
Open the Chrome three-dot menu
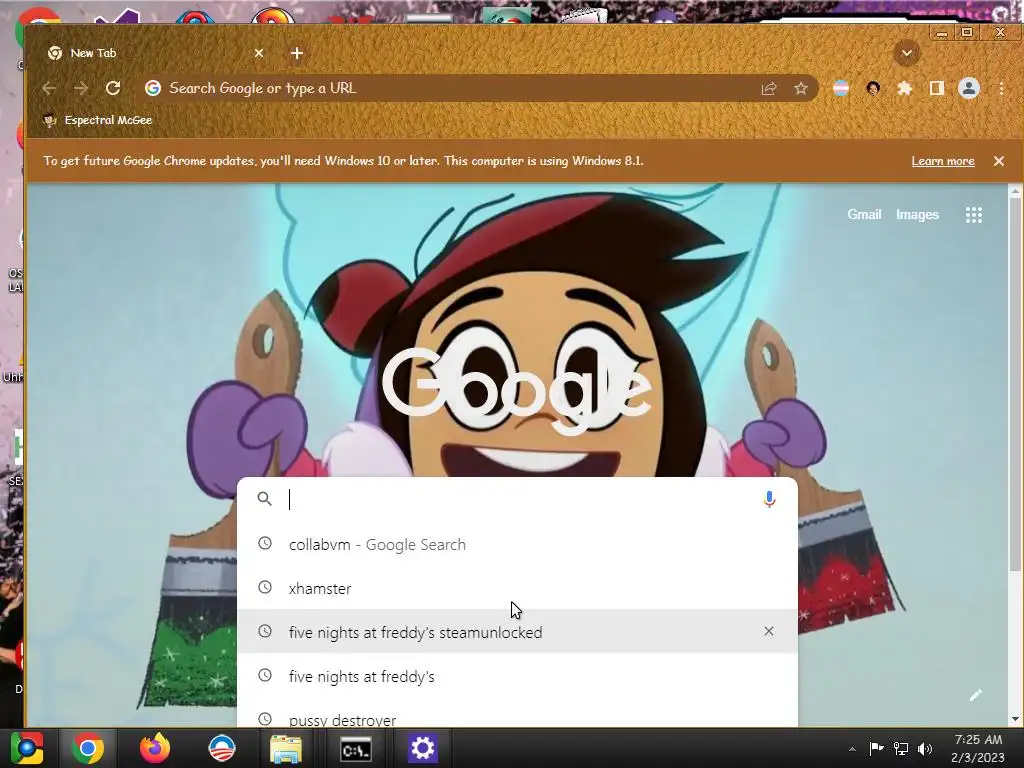(1001, 88)
